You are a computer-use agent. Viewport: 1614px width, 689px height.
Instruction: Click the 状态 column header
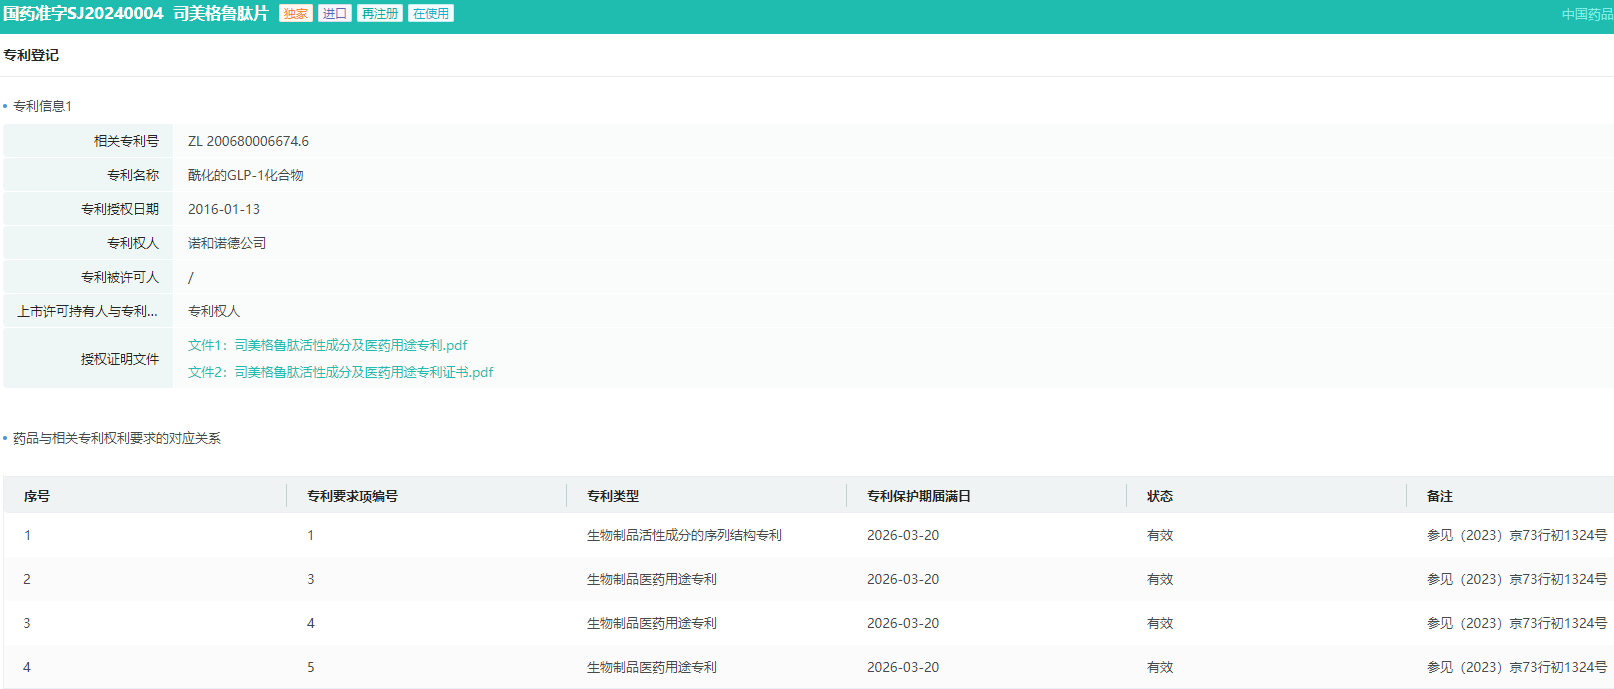tap(1159, 496)
